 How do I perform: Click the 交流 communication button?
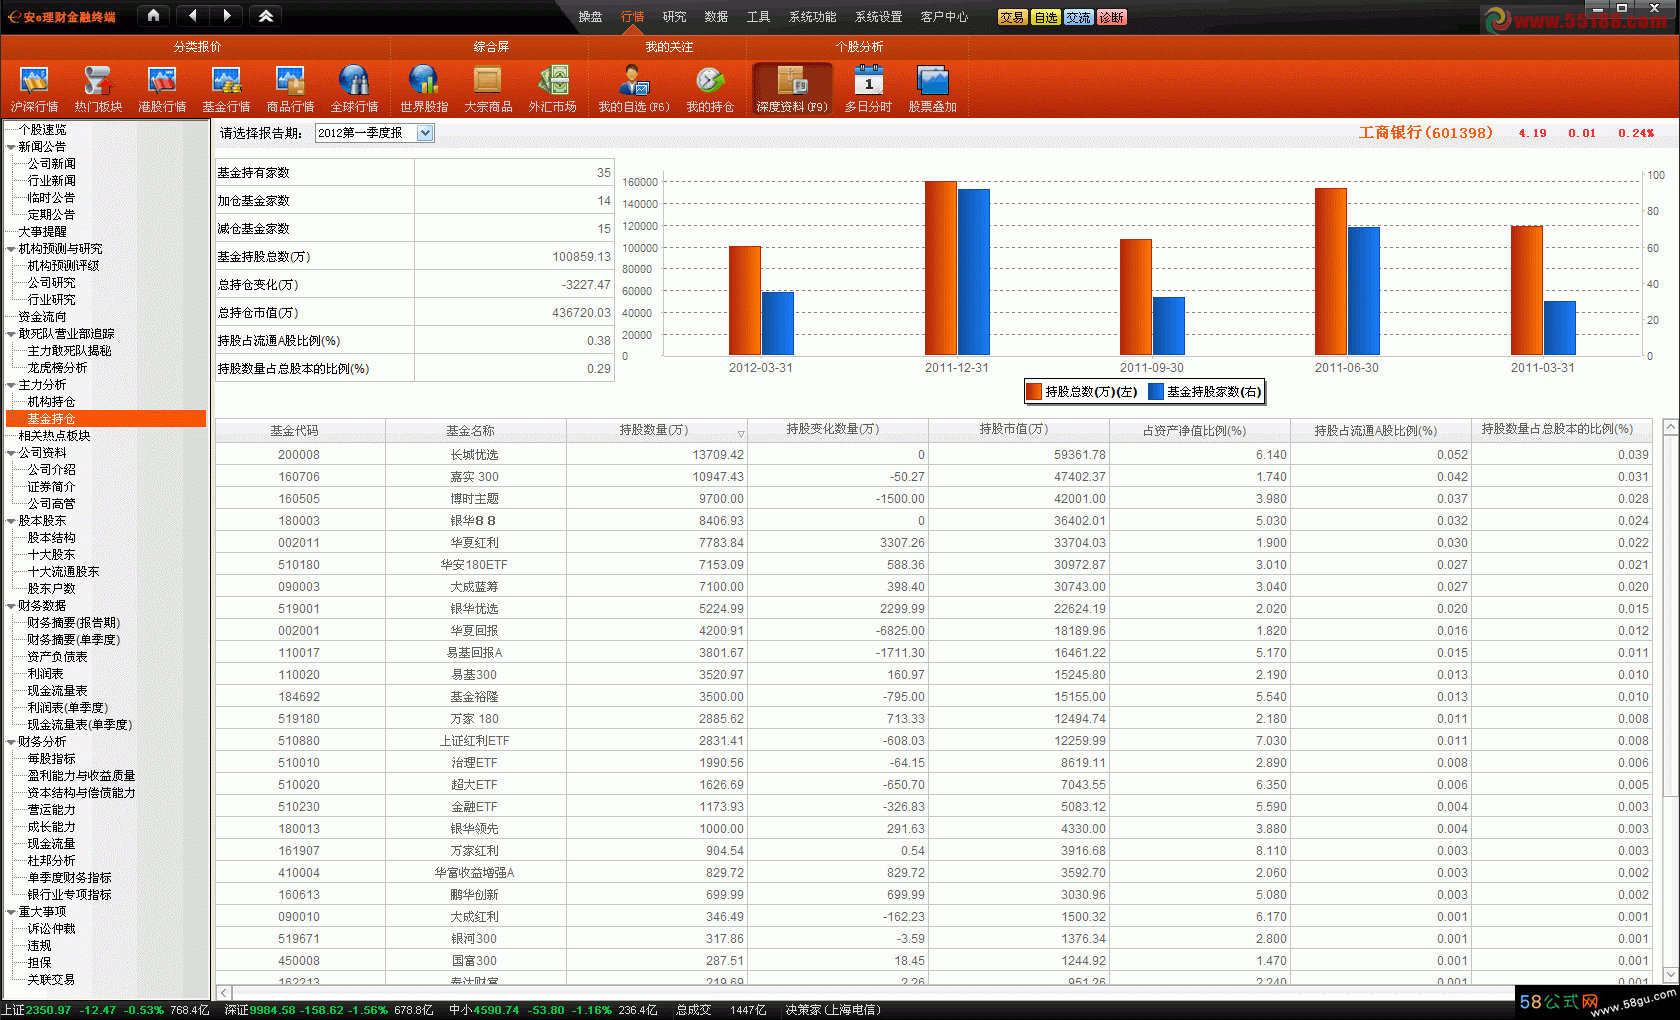pos(1079,17)
